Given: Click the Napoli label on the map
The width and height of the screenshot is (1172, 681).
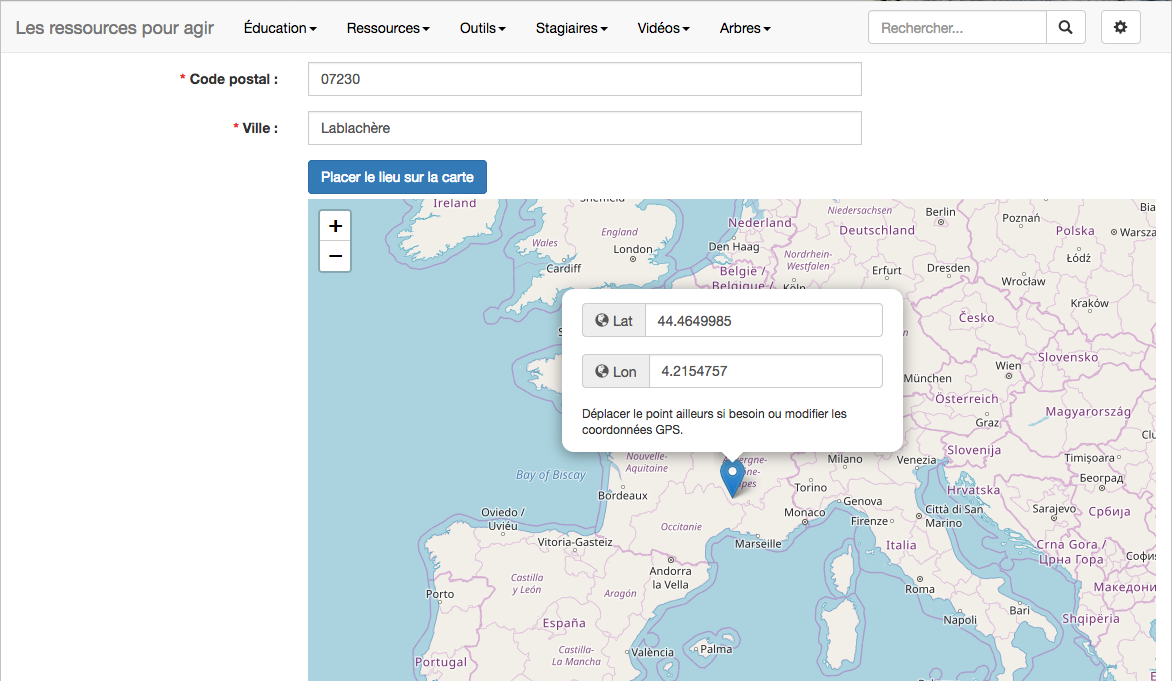Looking at the screenshot, I should tap(960, 620).
